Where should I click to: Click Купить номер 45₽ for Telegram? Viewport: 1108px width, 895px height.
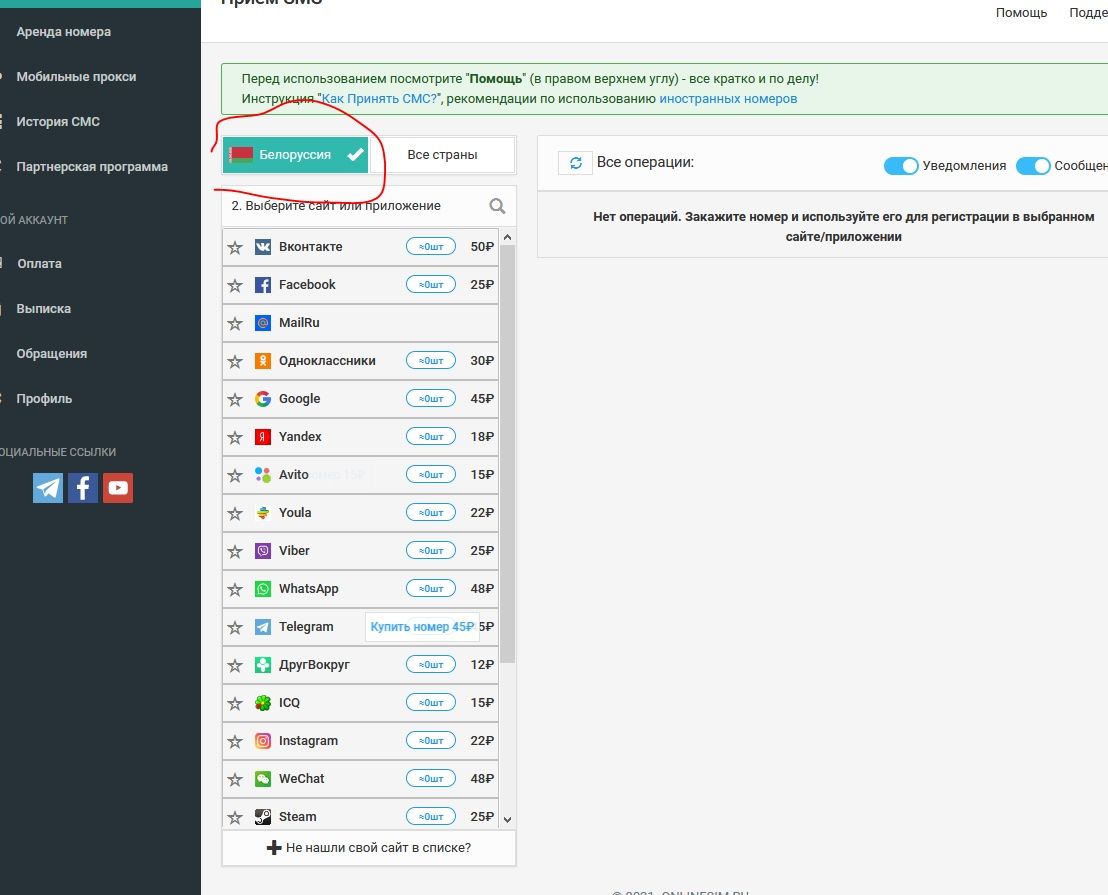click(x=422, y=627)
